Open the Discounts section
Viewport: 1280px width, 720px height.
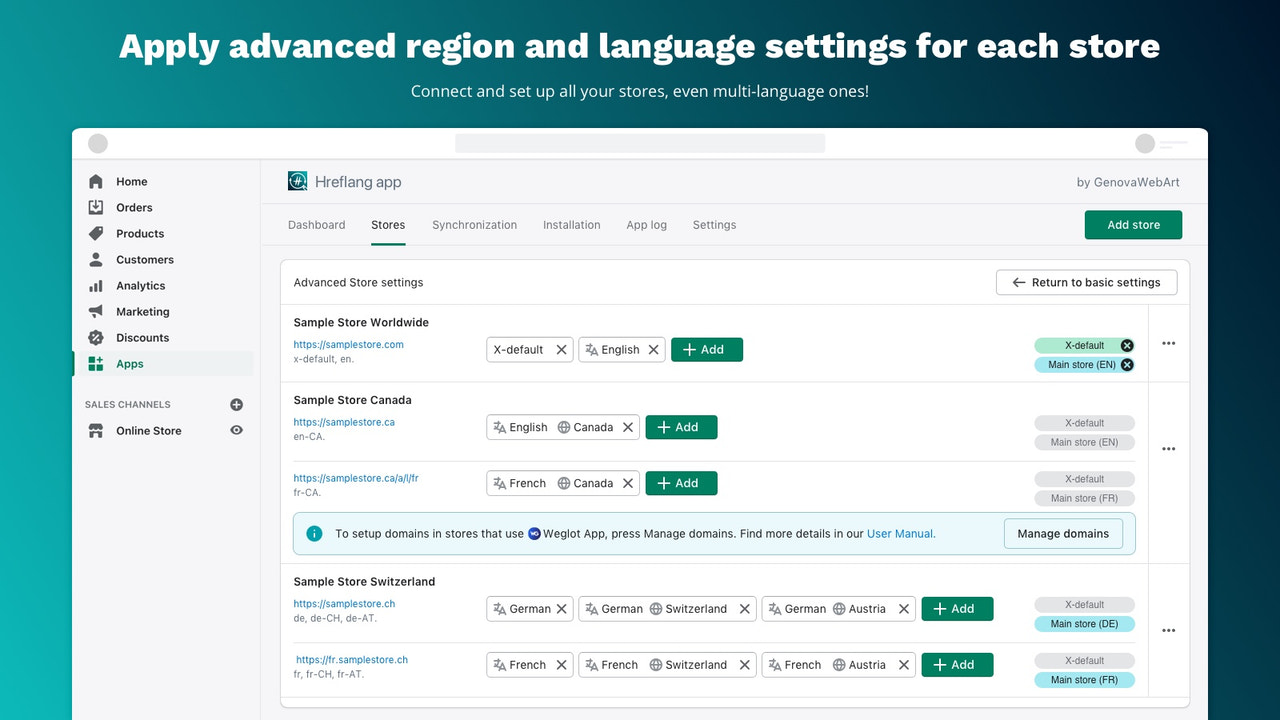tap(95, 337)
